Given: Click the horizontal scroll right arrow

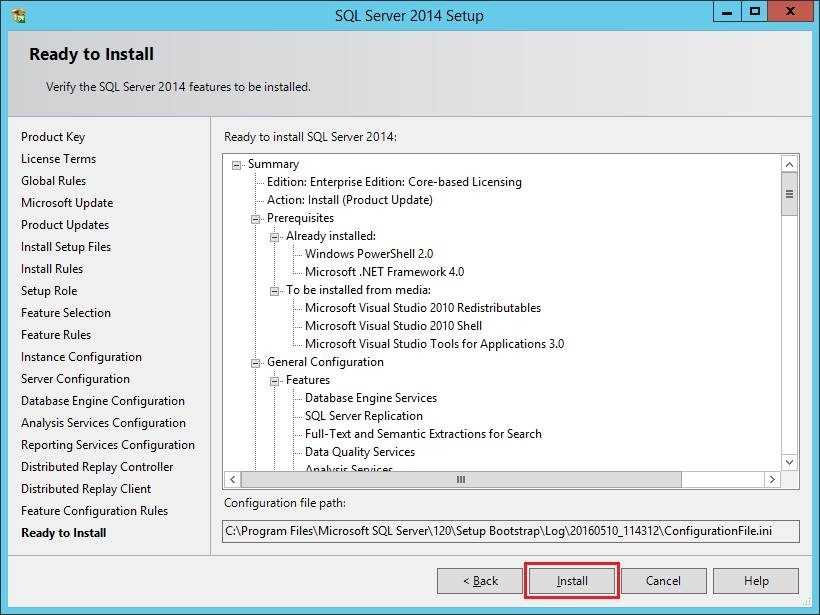Looking at the screenshot, I should click(x=772, y=479).
